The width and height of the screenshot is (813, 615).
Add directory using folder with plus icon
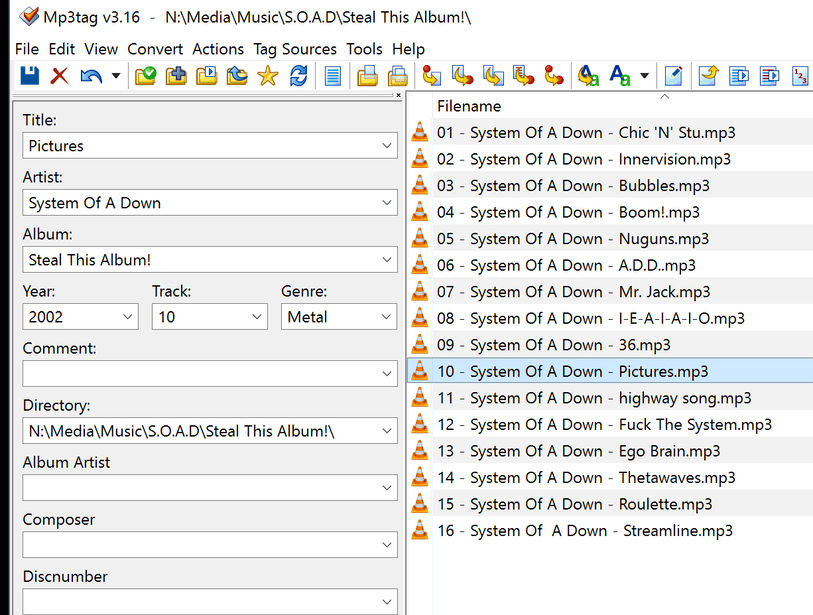176,76
